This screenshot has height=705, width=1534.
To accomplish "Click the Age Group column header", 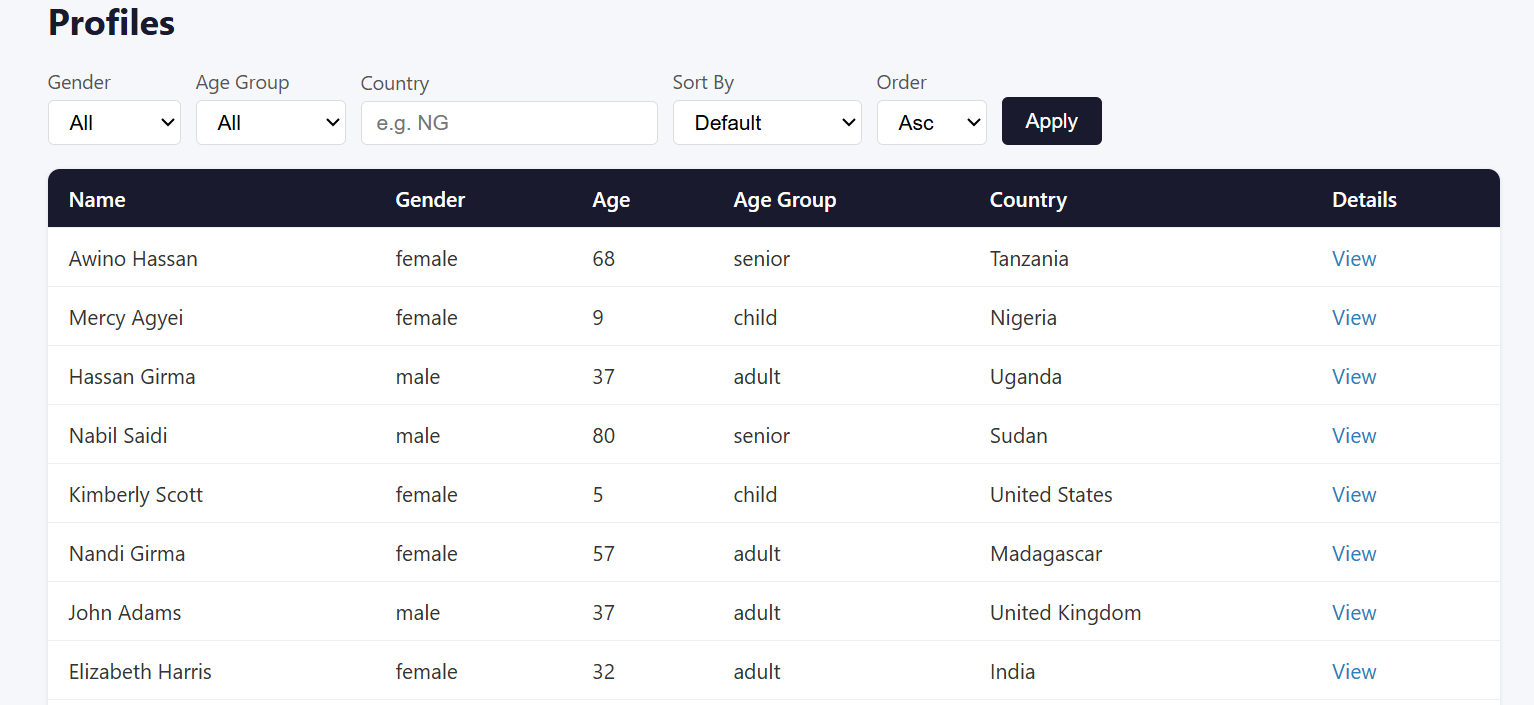I will (x=785, y=200).
